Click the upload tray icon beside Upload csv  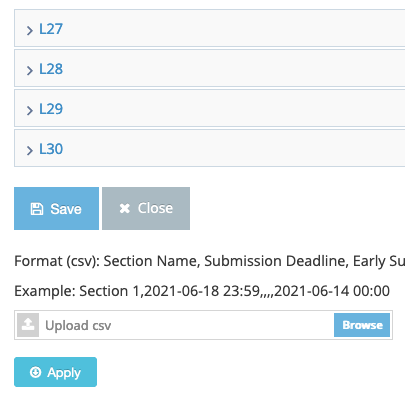pyautogui.click(x=28, y=325)
